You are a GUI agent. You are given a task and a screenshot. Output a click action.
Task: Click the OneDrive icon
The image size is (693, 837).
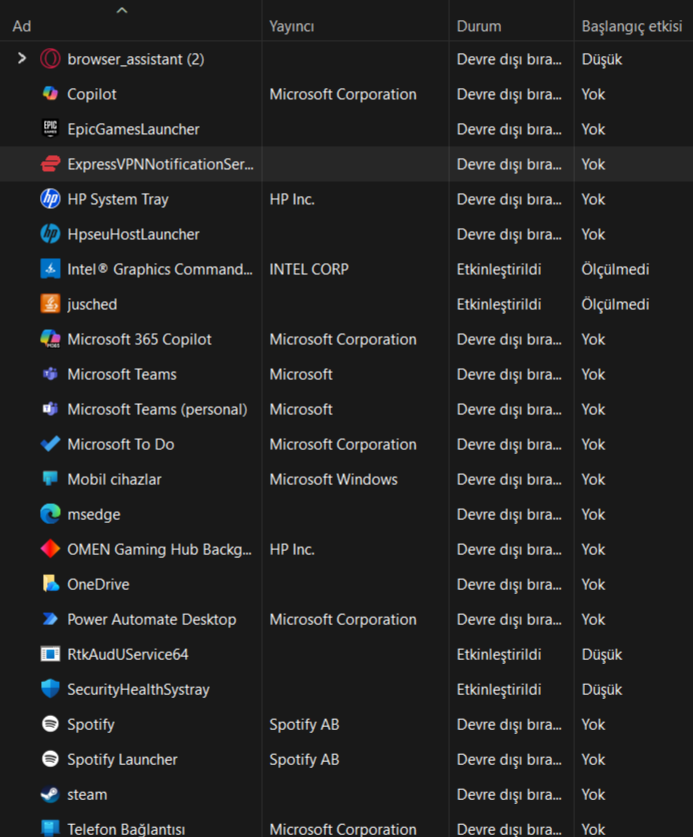pyautogui.click(x=50, y=584)
